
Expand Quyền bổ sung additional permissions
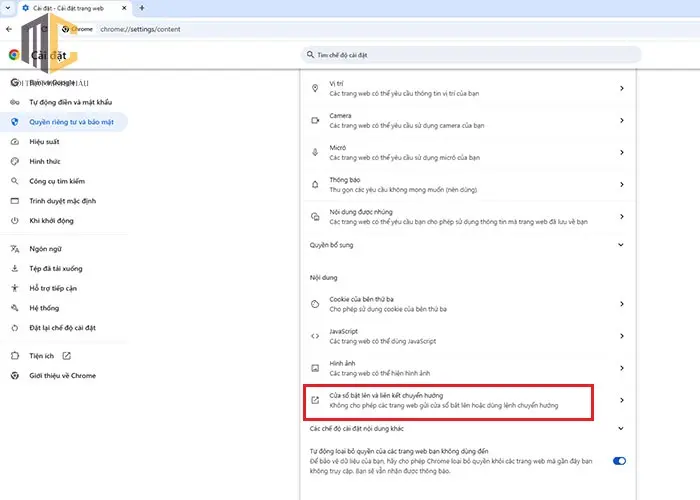click(468, 245)
